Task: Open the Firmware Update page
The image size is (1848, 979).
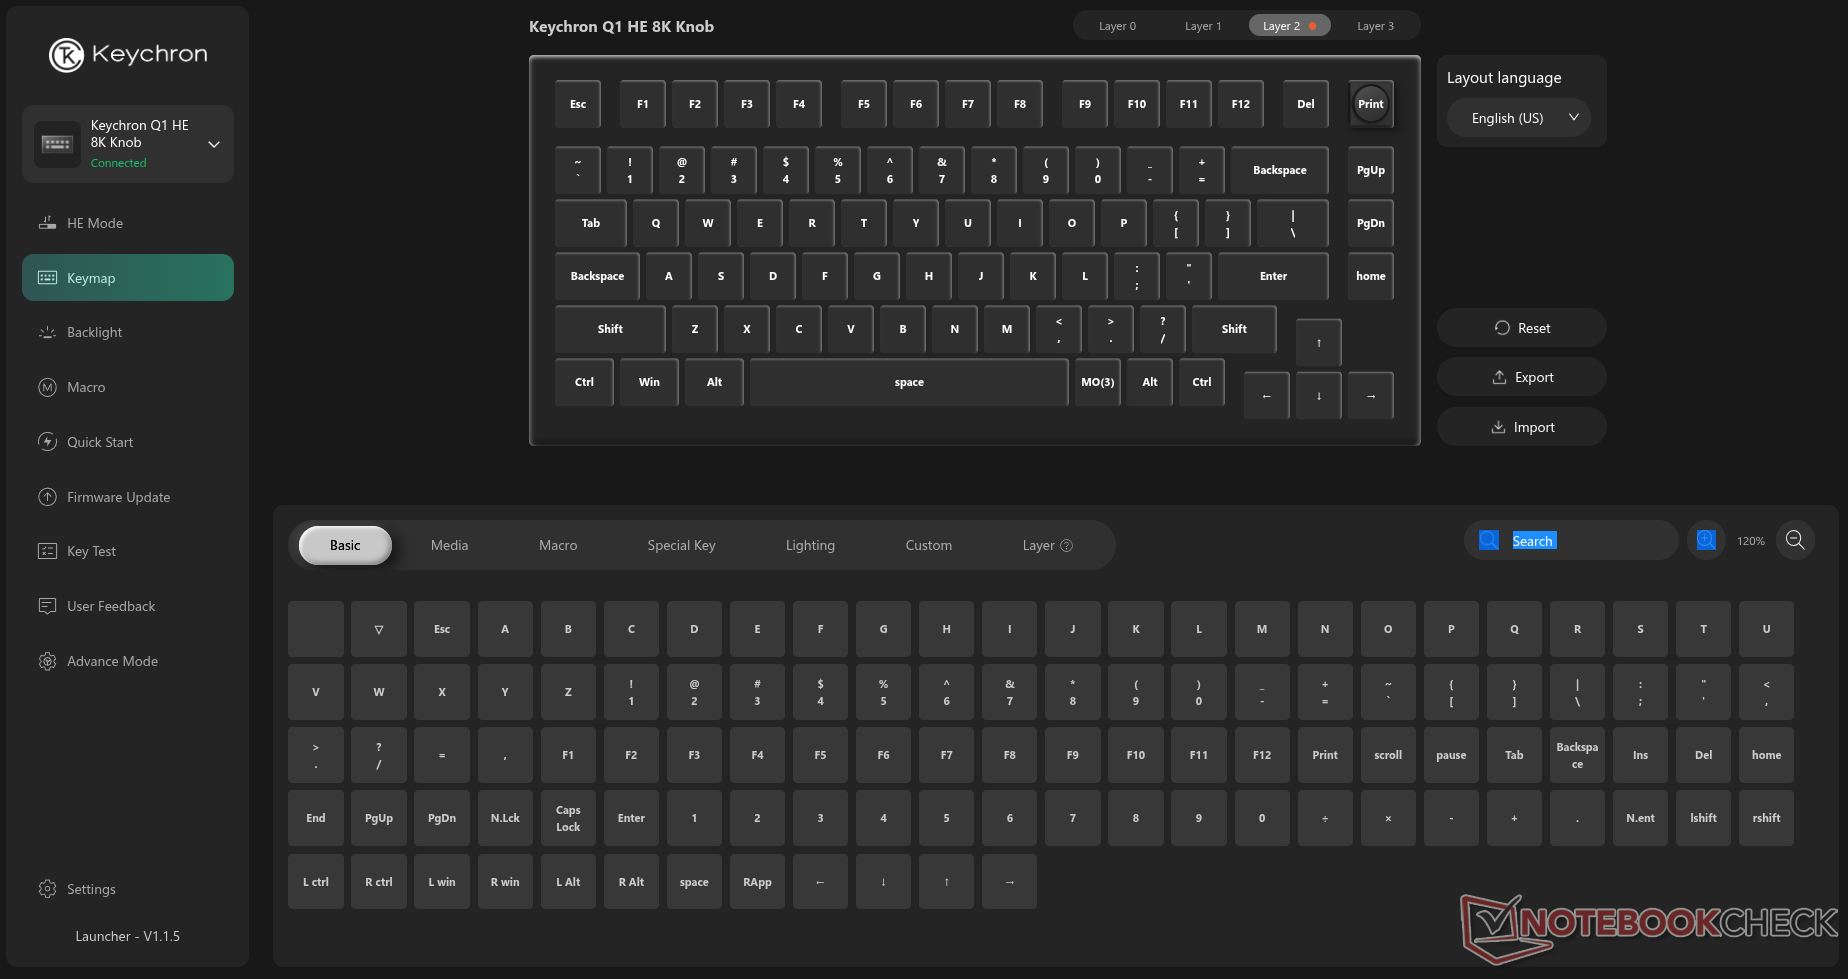Action: pos(118,497)
